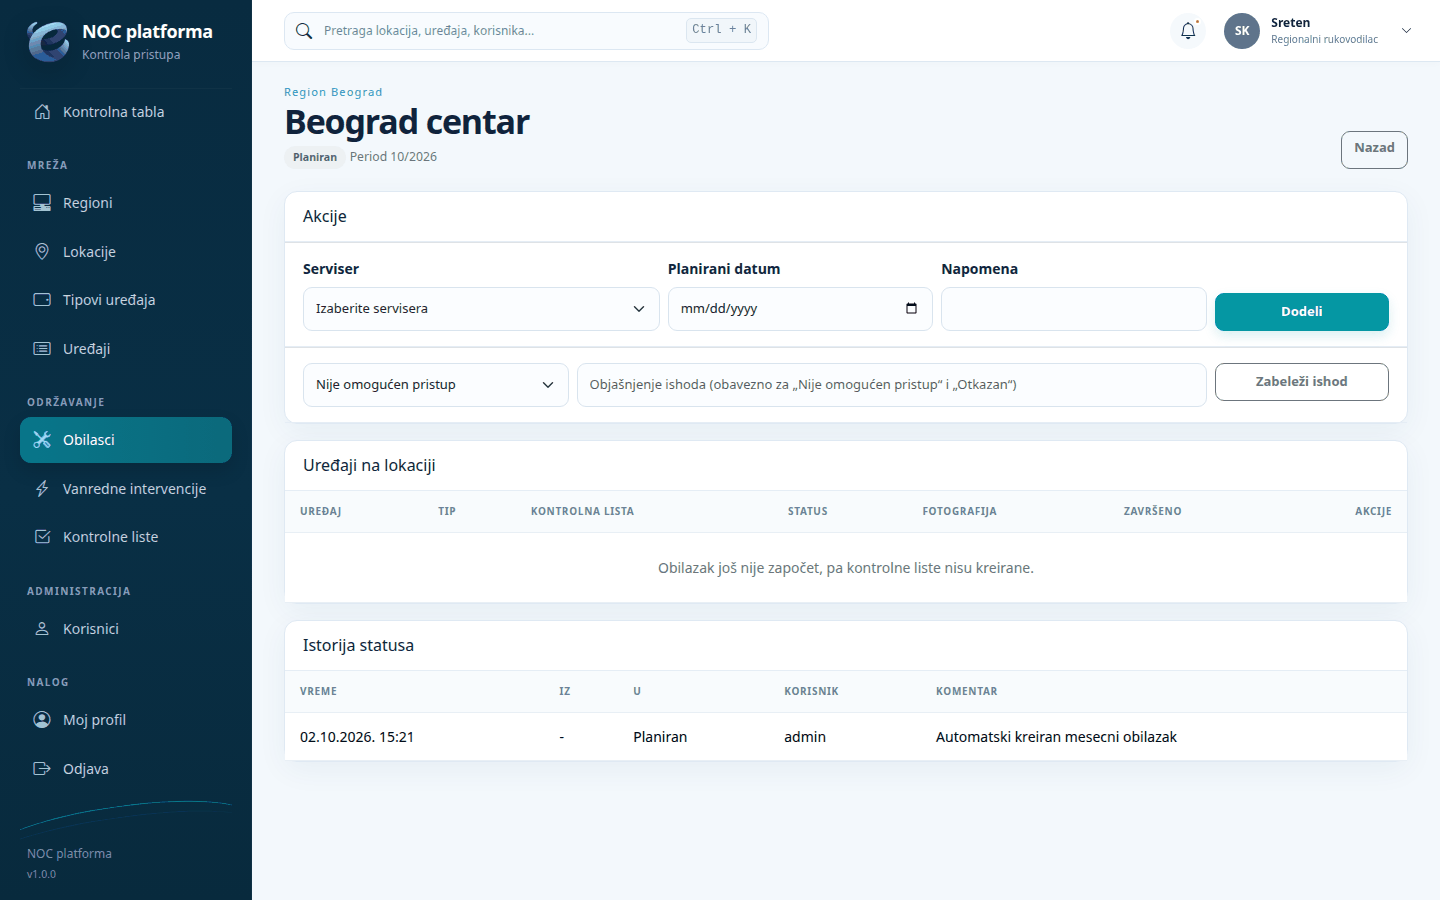The image size is (1440, 900).
Task: Click the Objašnjenje ishoda text field
Action: [x=892, y=385]
